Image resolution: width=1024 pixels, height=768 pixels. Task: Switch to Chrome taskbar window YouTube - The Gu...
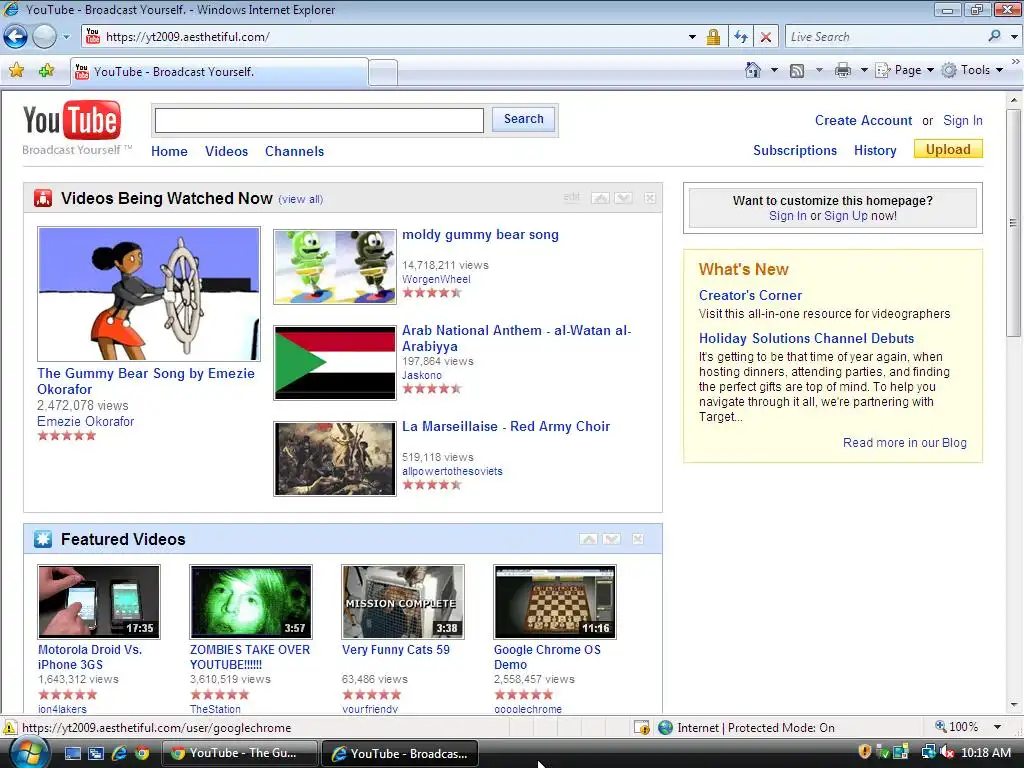(x=240, y=753)
